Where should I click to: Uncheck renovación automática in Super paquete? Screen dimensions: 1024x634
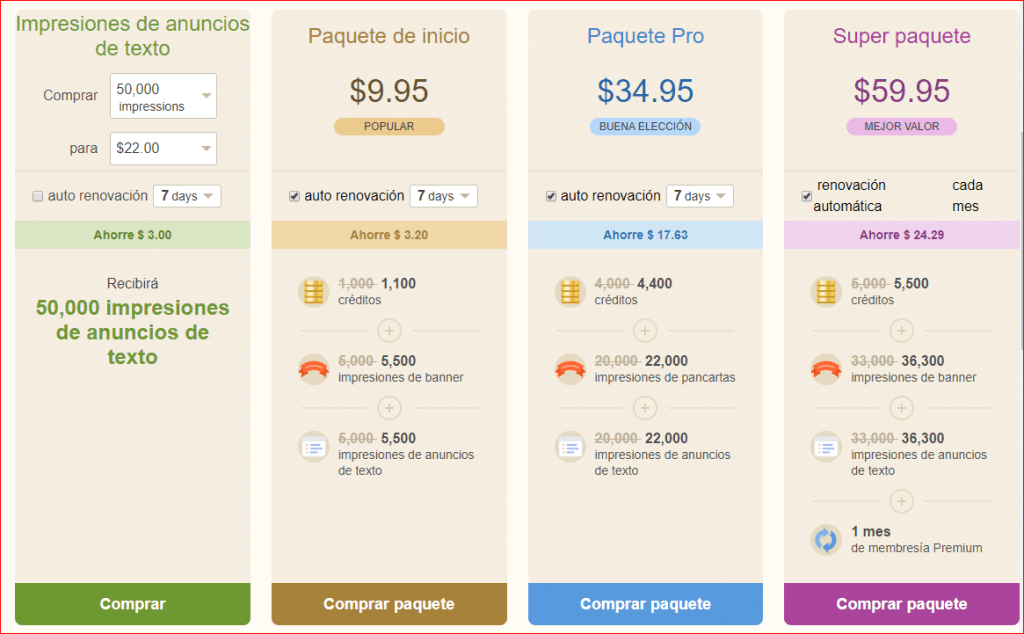[806, 196]
